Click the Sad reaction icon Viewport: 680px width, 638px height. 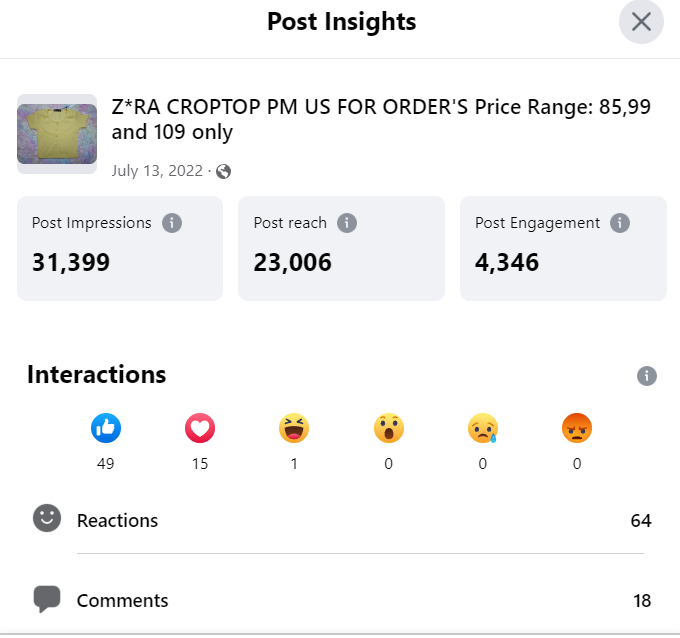pos(482,429)
